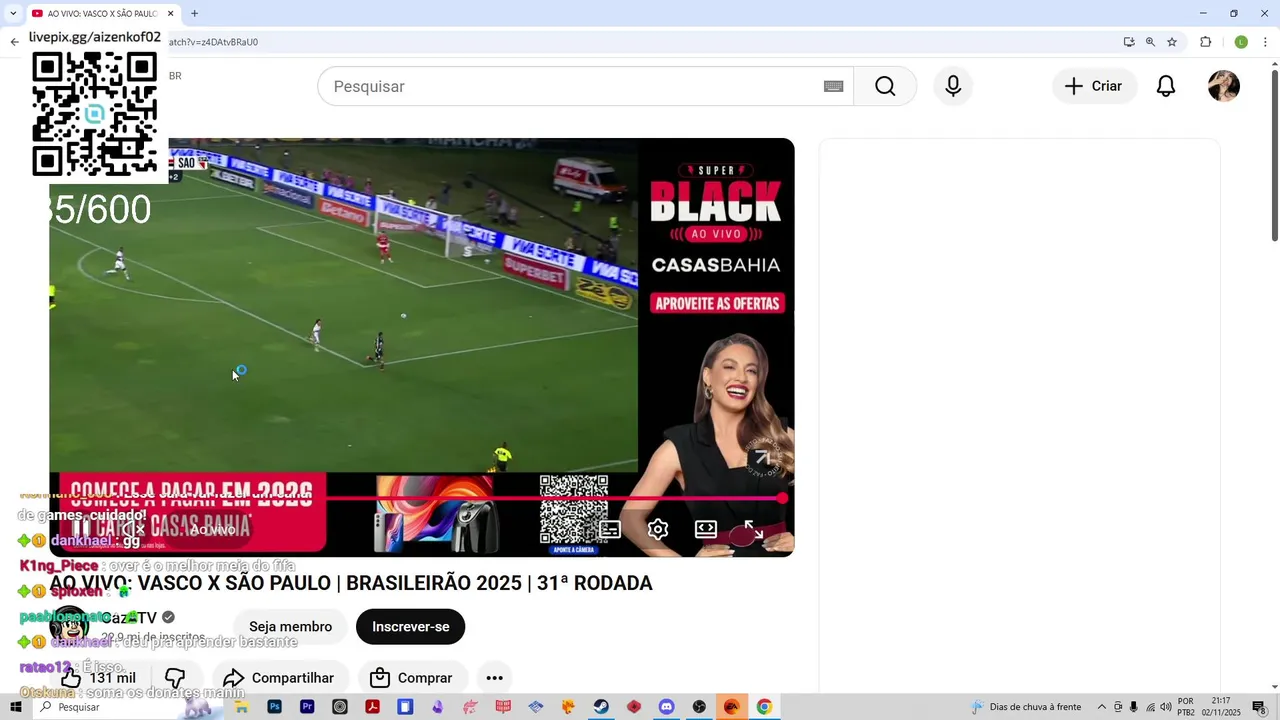Open weather widget Dias de chuva à frente

pyautogui.click(x=1026, y=707)
